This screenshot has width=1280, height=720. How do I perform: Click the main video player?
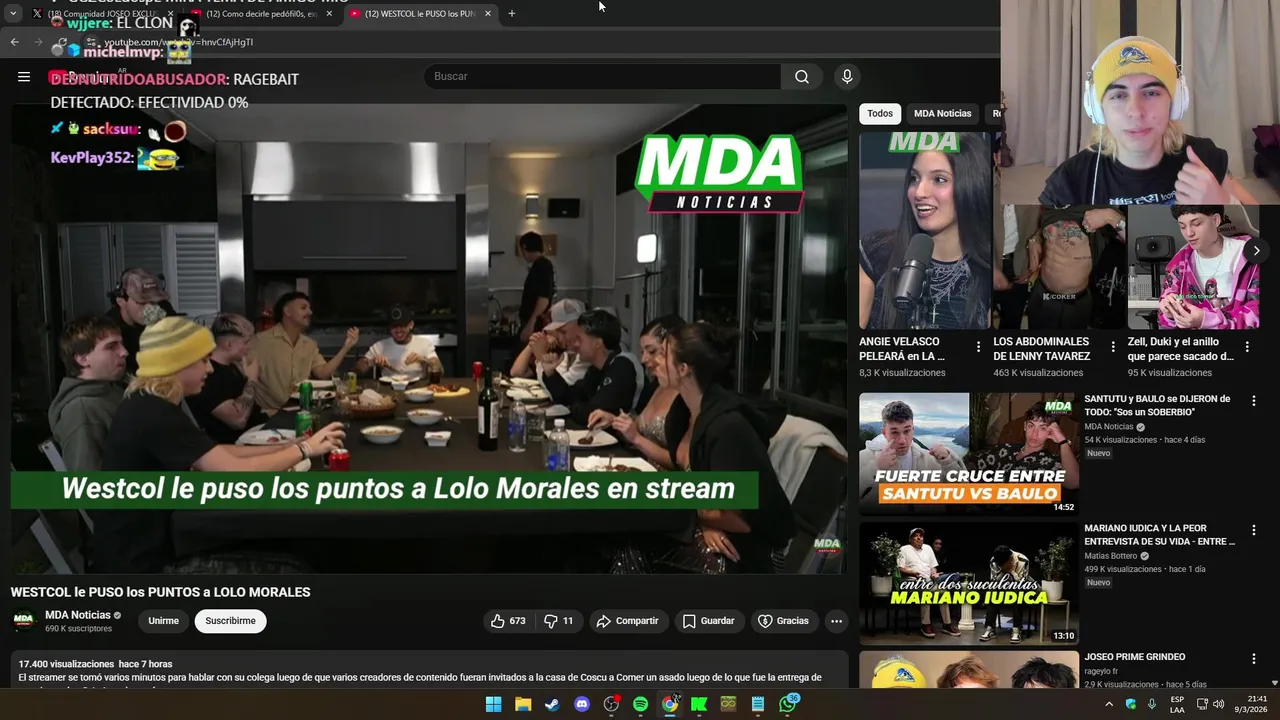tap(429, 338)
